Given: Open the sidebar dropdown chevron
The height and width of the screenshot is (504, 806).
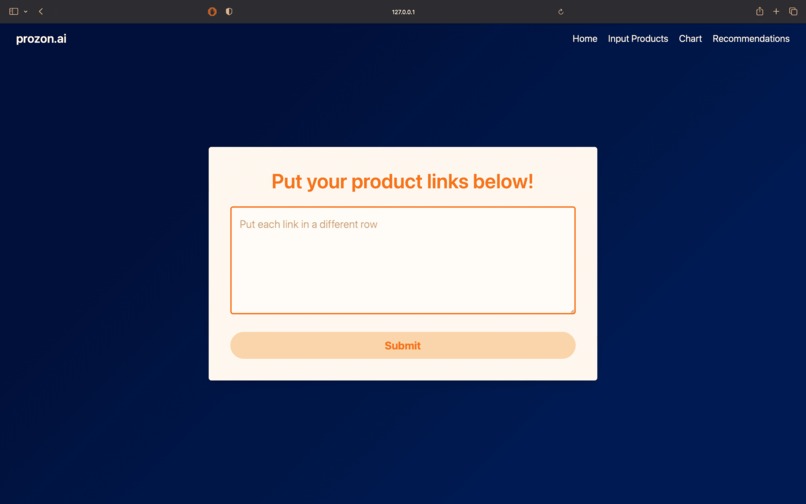Looking at the screenshot, I should click(26, 12).
